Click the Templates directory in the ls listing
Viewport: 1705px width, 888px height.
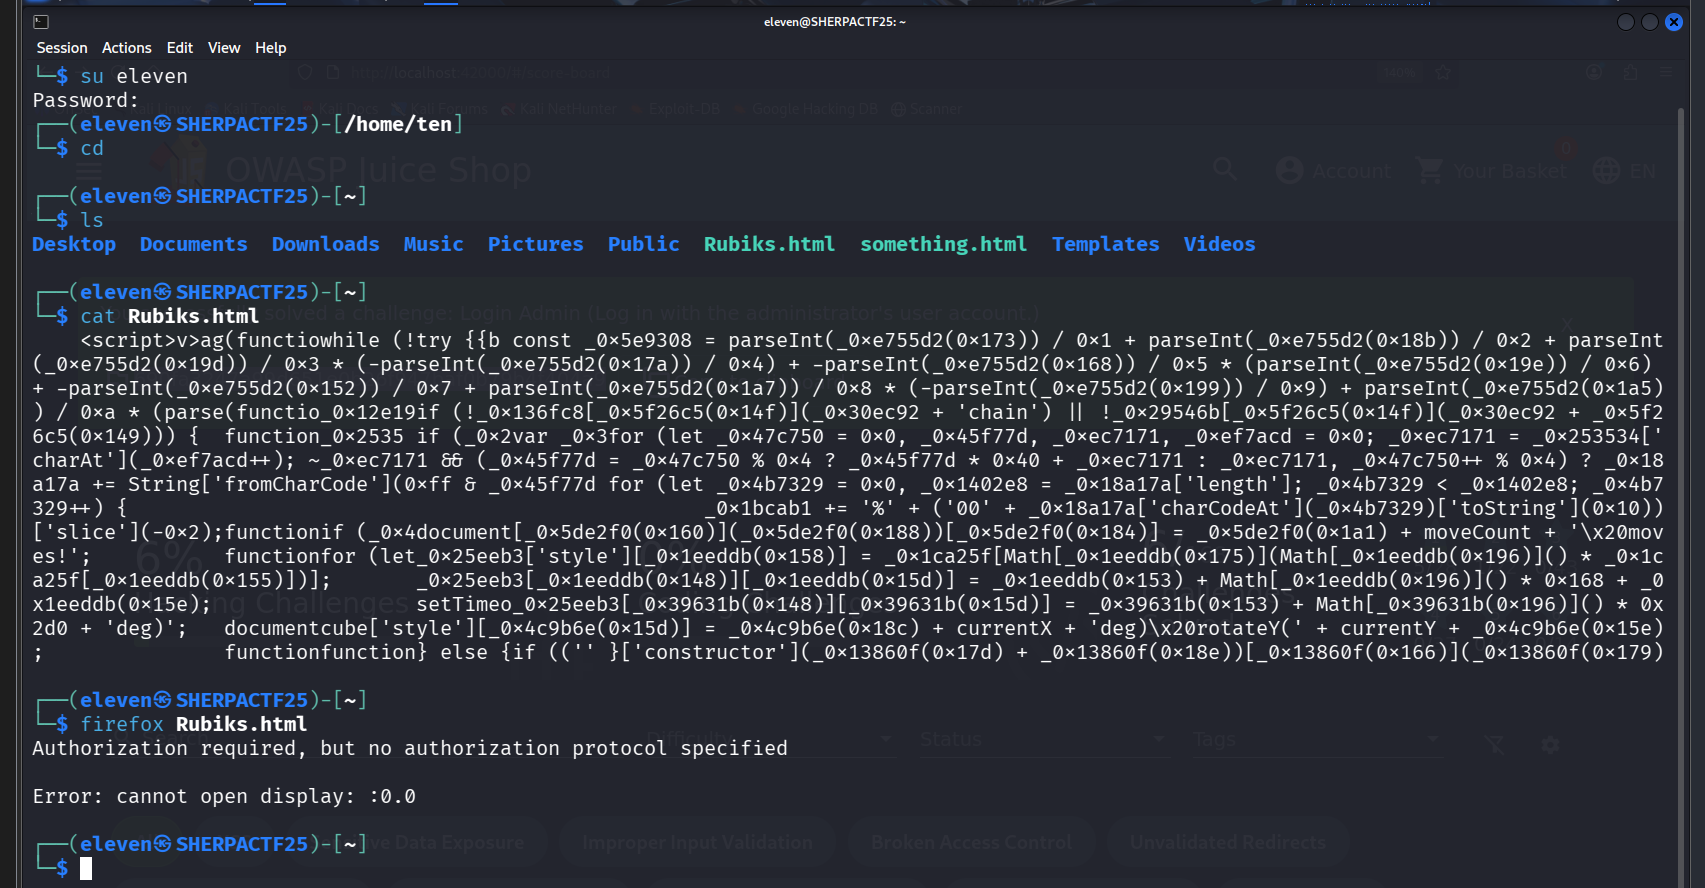[1105, 244]
